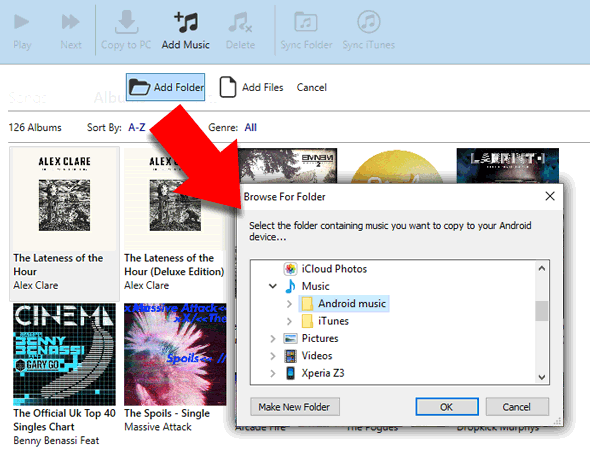Click the Play toolbar icon
The height and width of the screenshot is (452, 590).
click(x=21, y=22)
